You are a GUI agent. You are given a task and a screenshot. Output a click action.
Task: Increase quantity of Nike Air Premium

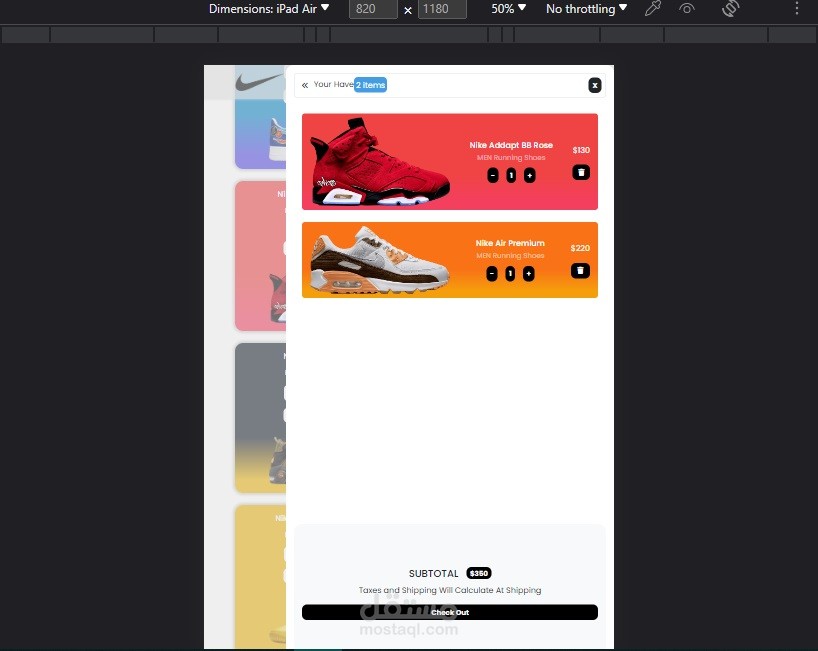click(528, 274)
